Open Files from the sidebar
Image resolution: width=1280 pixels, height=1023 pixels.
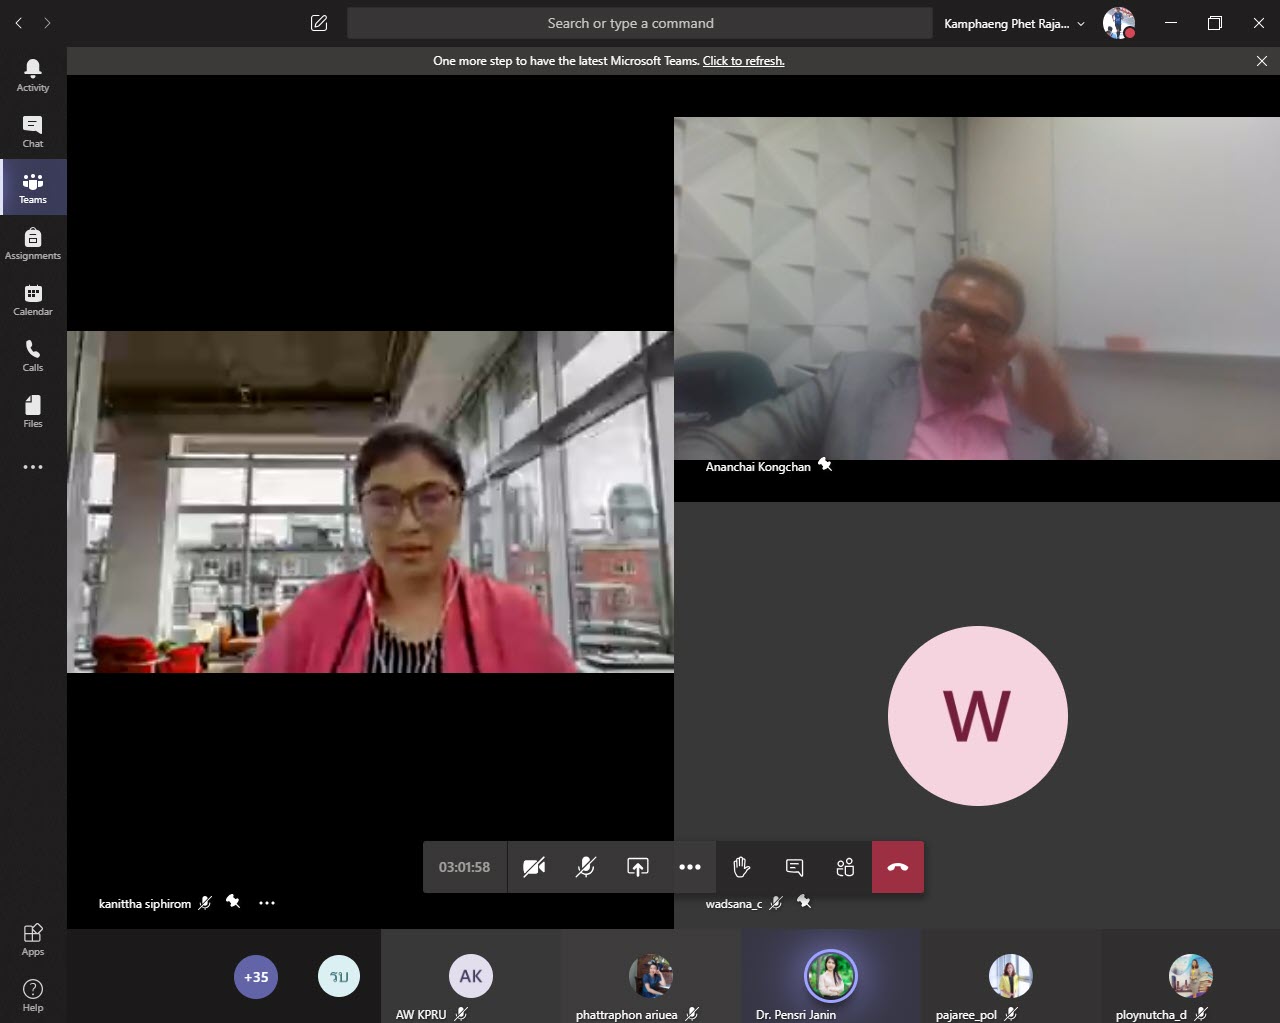33,411
